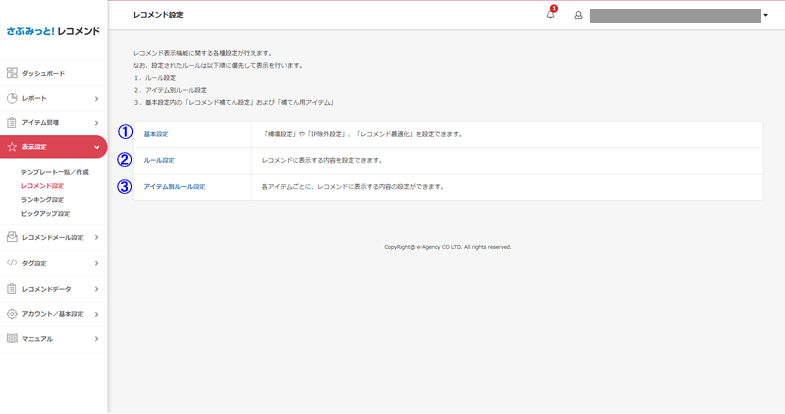785x414 pixels.
Task: Click the 基本設定 description text
Action: click(x=362, y=134)
